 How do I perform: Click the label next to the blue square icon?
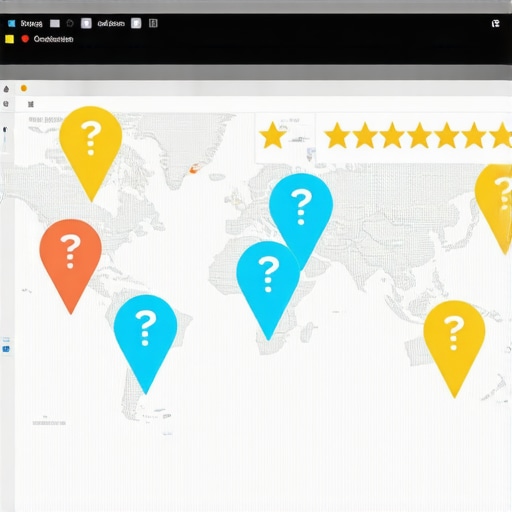tap(31, 23)
